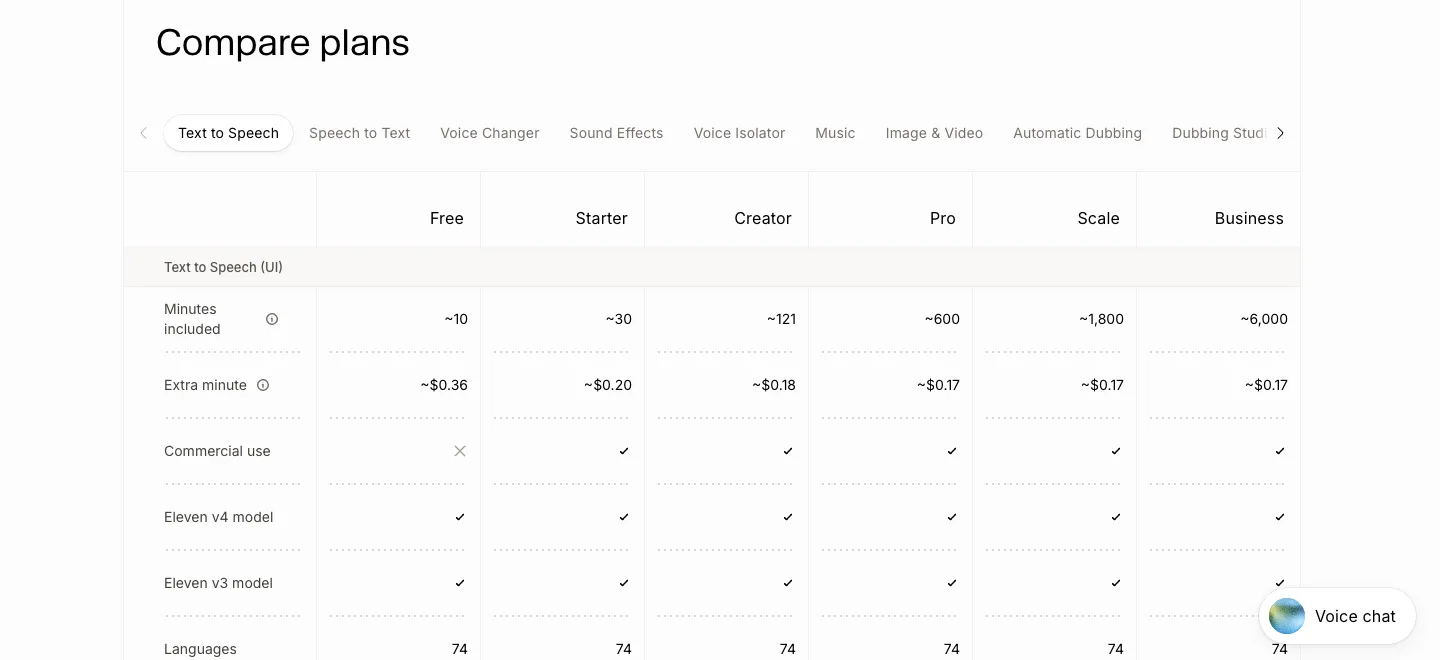The height and width of the screenshot is (660, 1440).
Task: Show more tabs with the right chevron
Action: tap(1280, 133)
